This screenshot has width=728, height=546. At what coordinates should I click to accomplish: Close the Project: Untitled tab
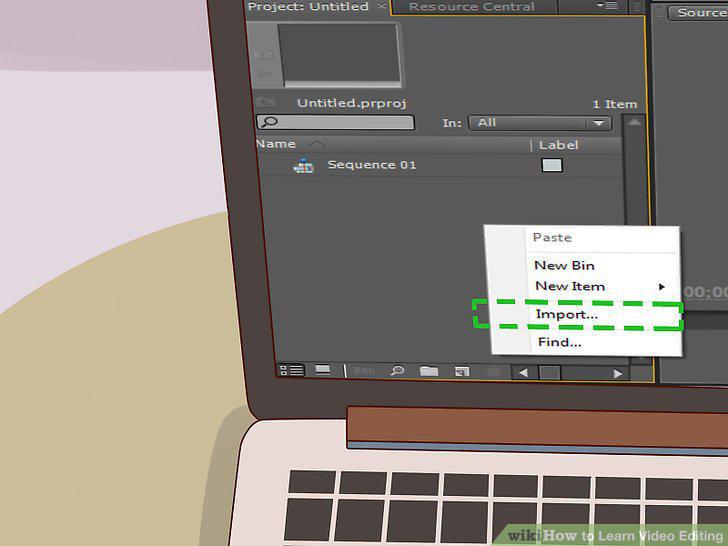tap(381, 6)
